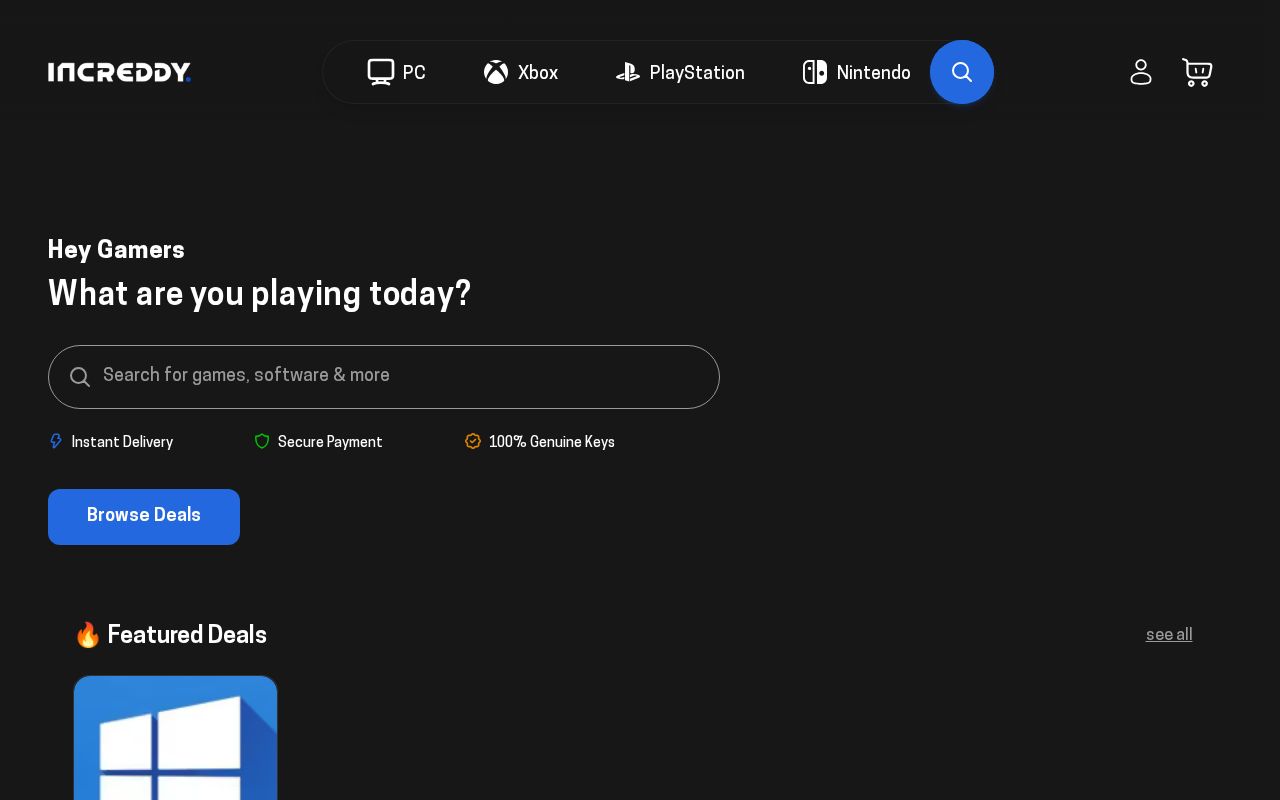Click the Hey Gamers heading
This screenshot has width=1280, height=800.
click(x=116, y=250)
